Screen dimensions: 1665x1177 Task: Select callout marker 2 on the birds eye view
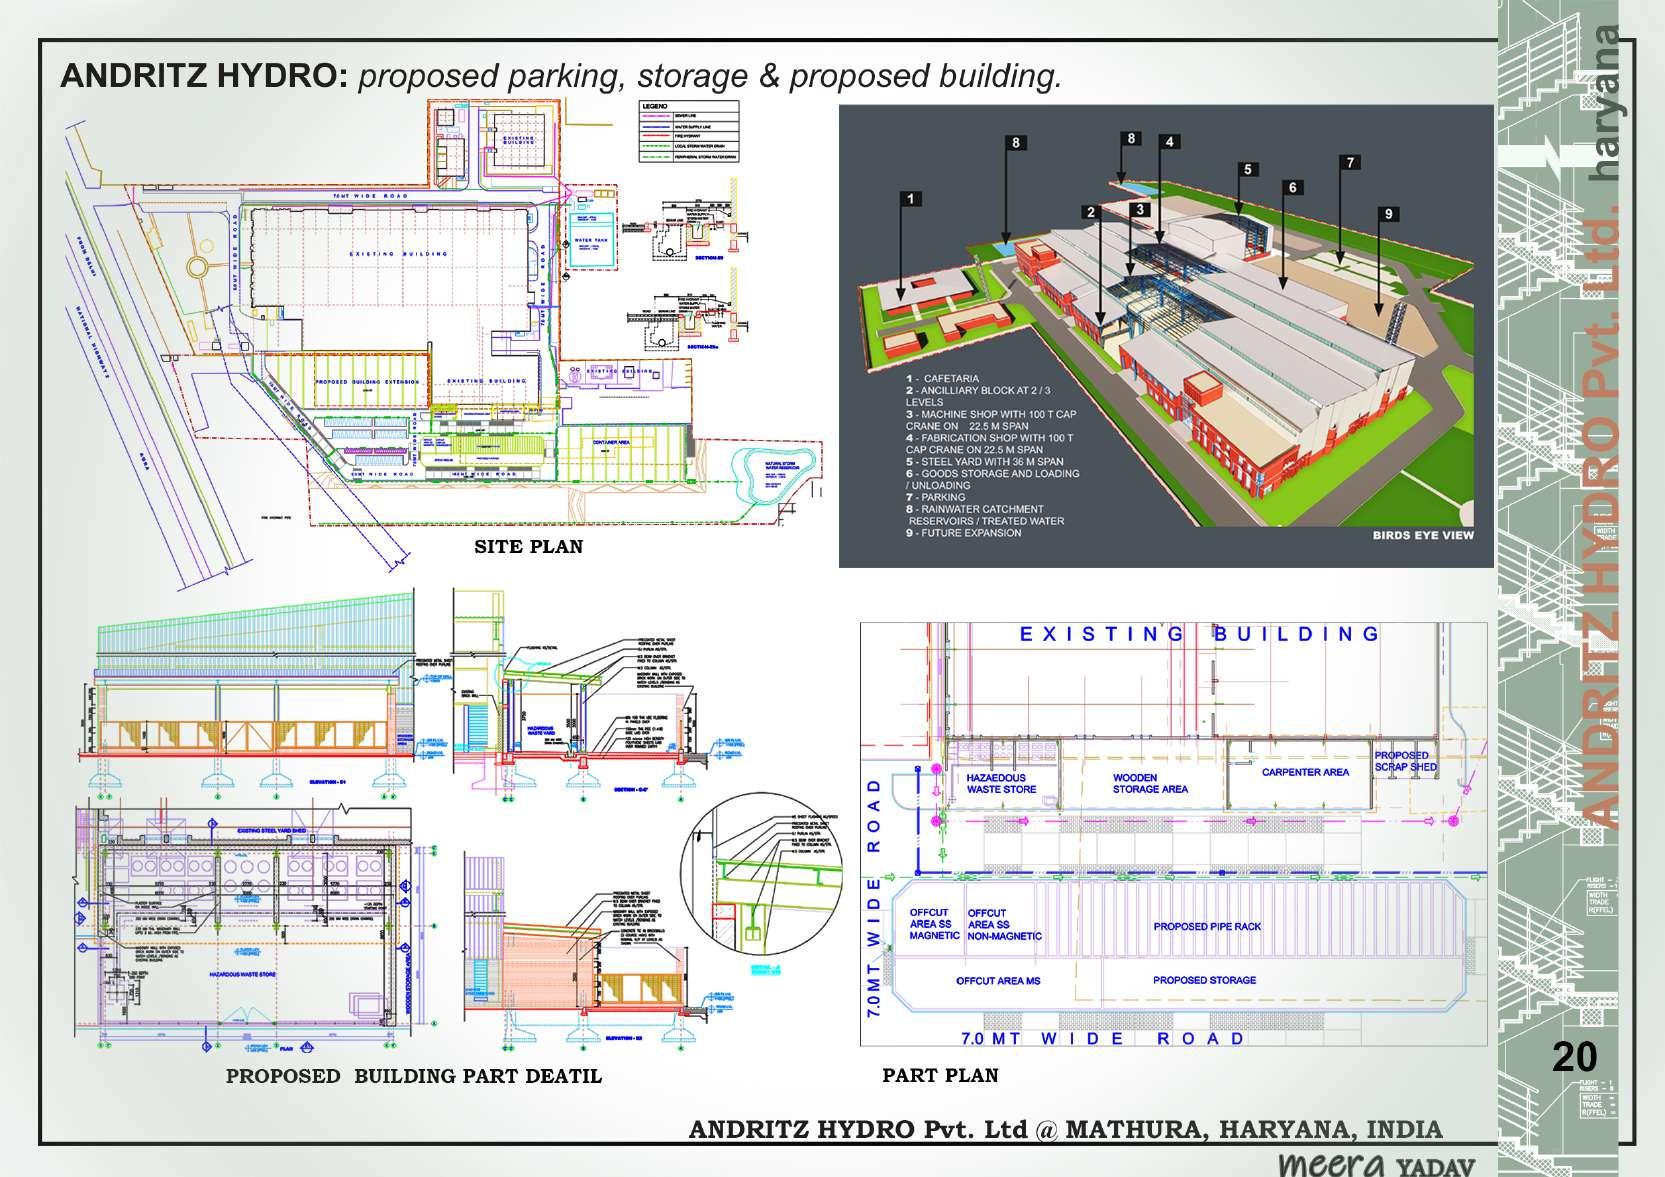pos(1091,212)
